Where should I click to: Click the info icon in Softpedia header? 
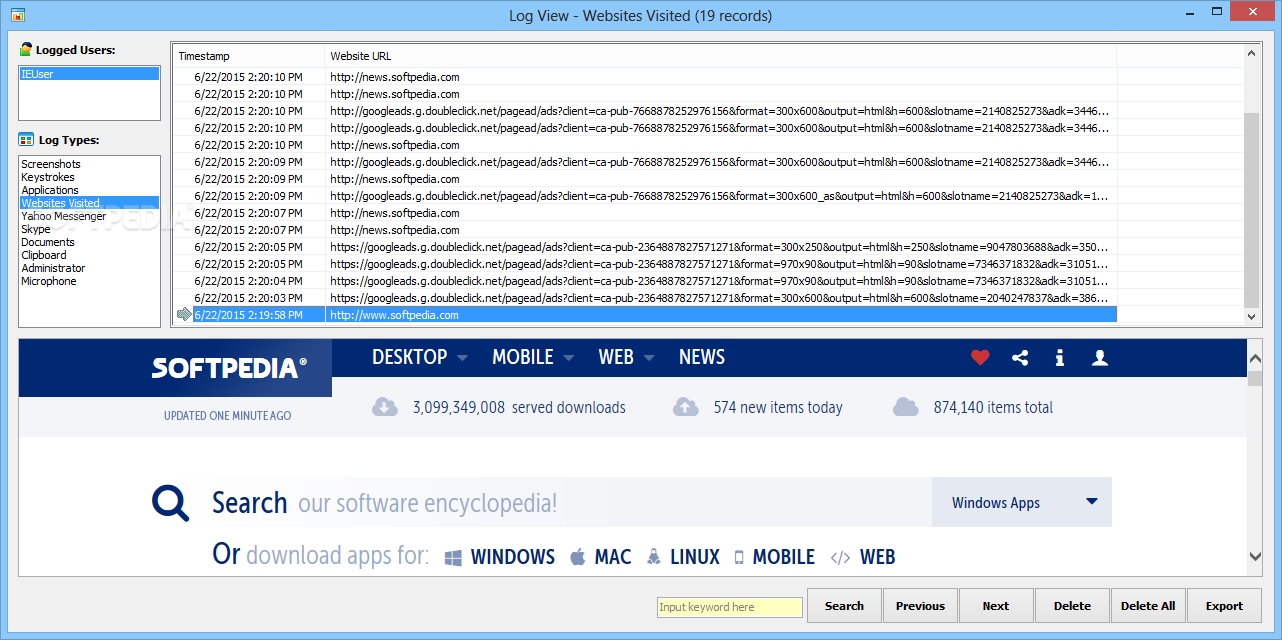[x=1060, y=357]
